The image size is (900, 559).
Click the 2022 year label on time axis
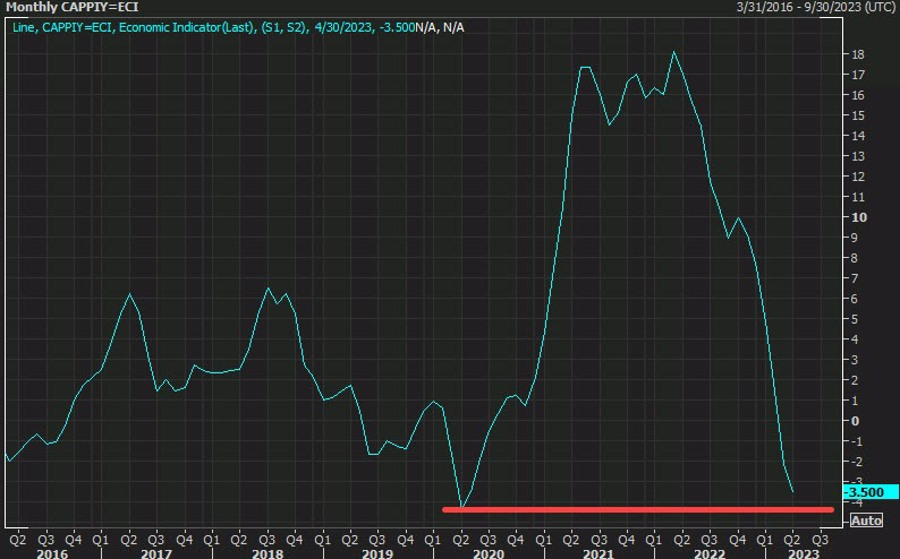click(x=708, y=552)
